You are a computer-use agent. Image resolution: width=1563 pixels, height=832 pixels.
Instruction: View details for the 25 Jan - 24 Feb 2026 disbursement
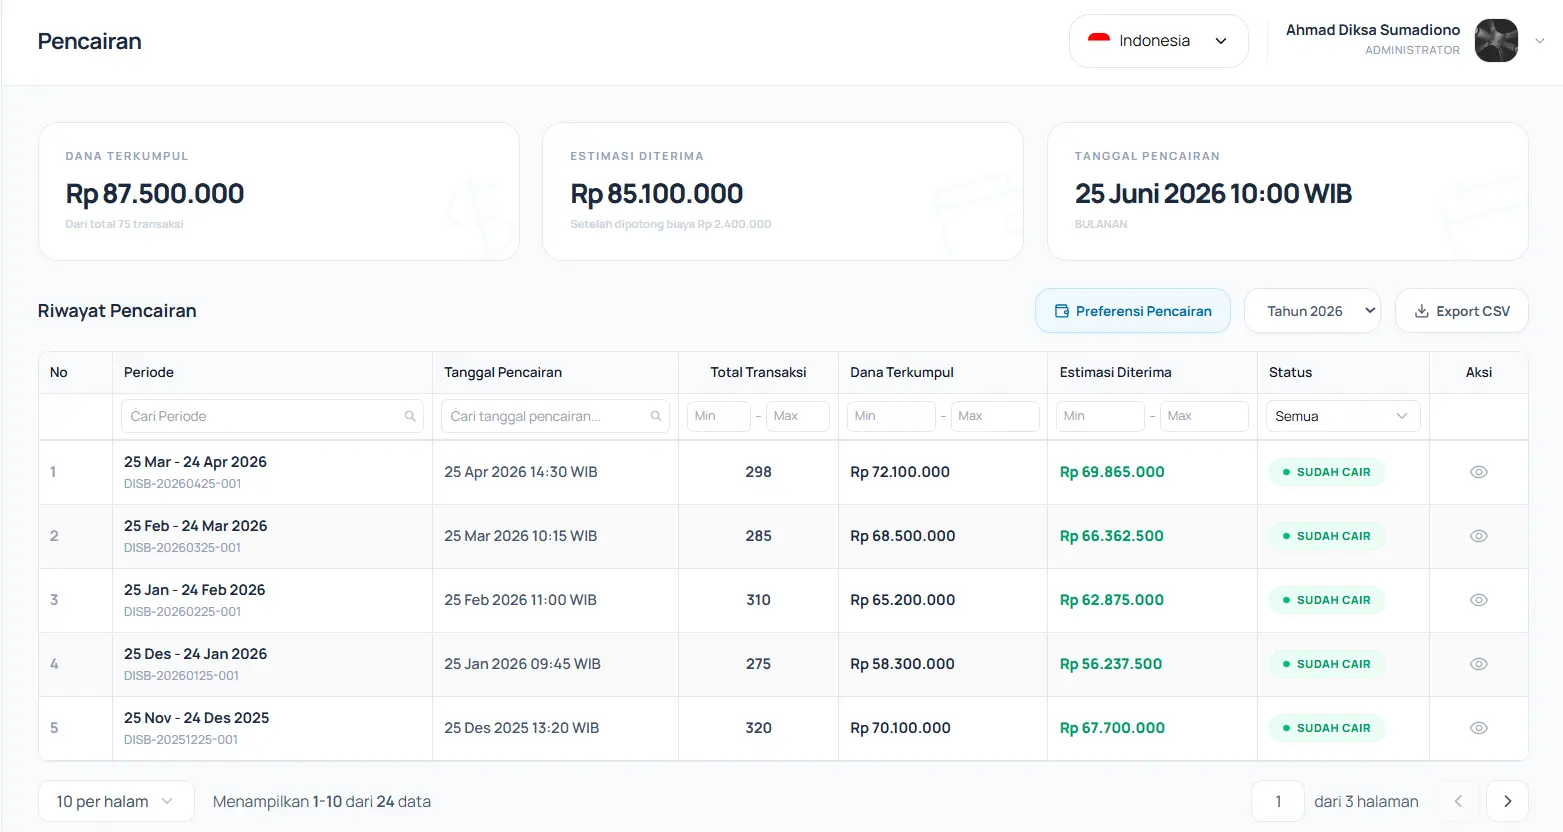(x=1478, y=600)
